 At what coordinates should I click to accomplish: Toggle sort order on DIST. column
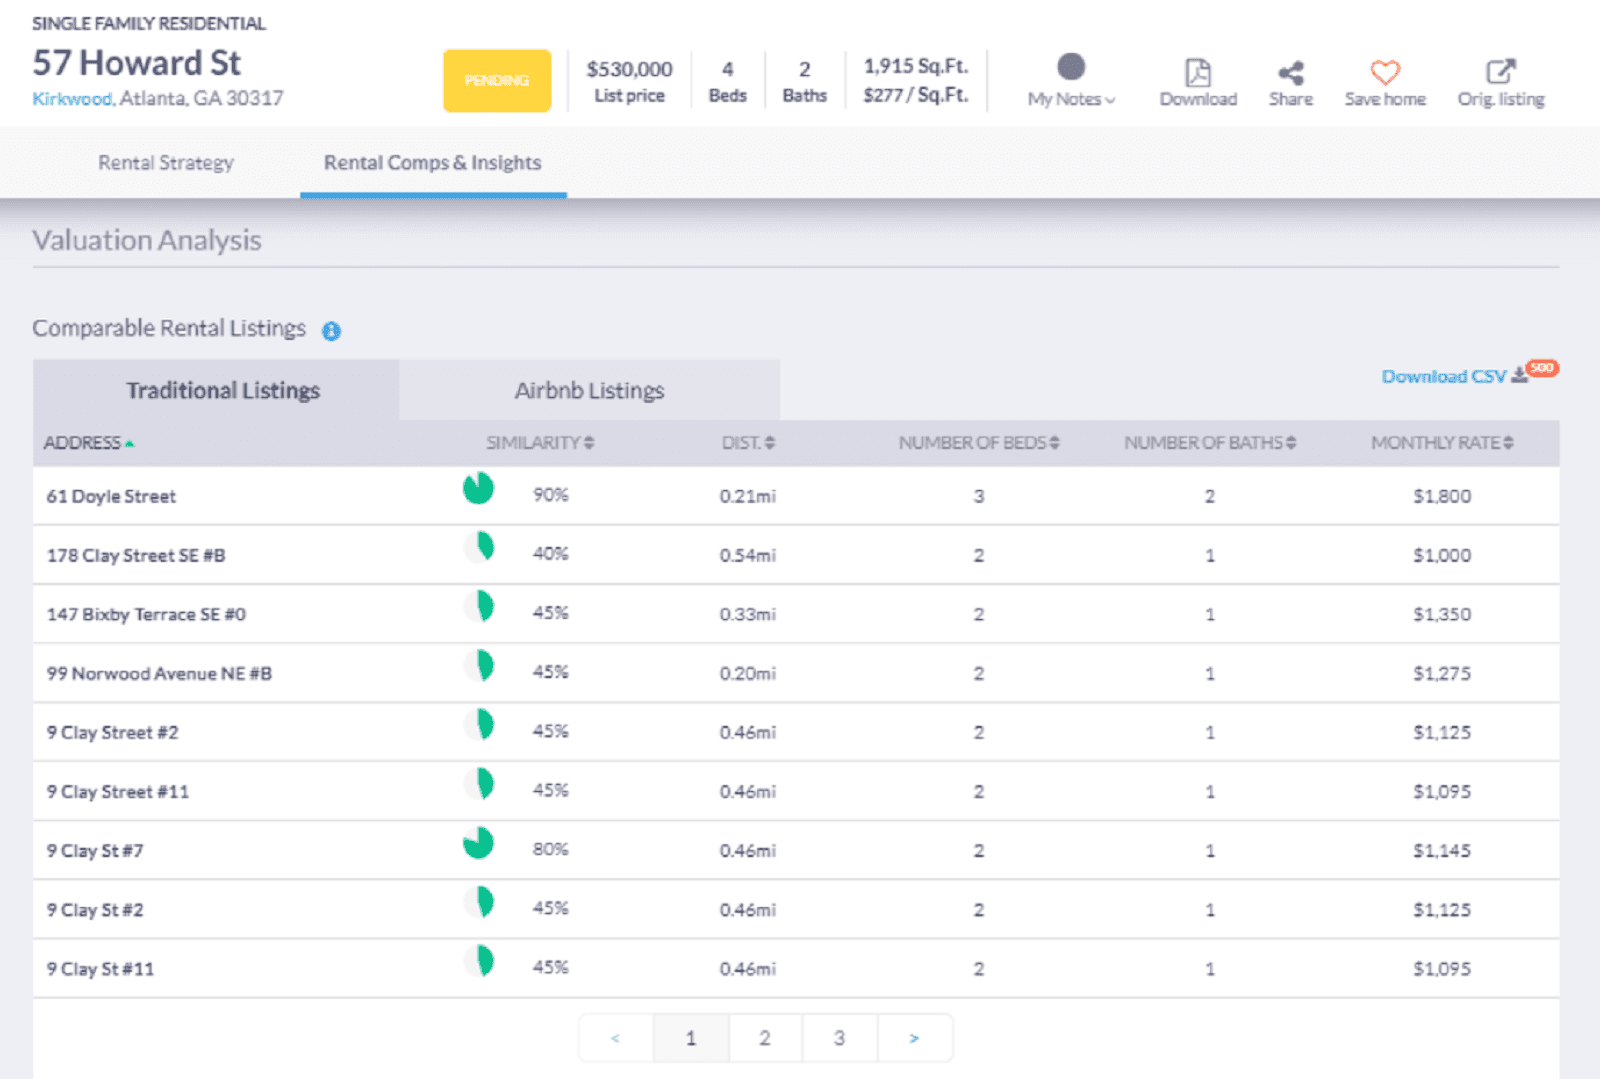771,442
